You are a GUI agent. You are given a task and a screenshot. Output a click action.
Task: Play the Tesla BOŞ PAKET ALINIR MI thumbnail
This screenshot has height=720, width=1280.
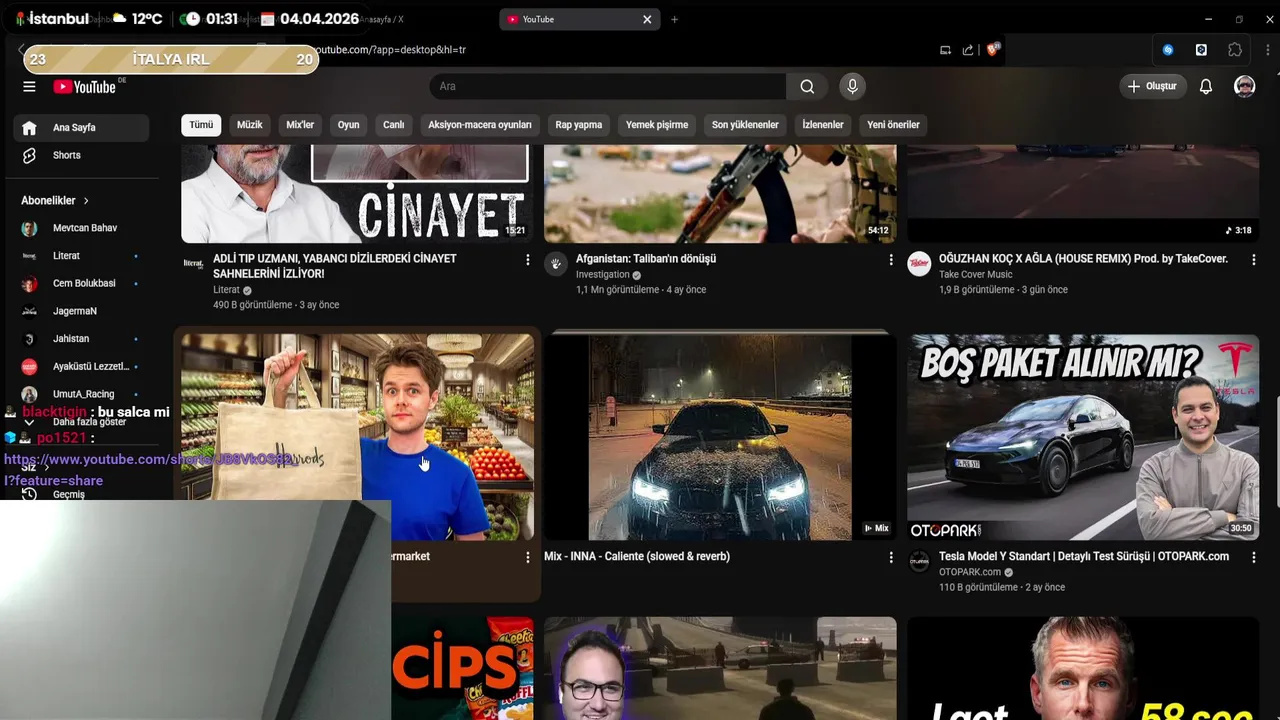[1083, 437]
